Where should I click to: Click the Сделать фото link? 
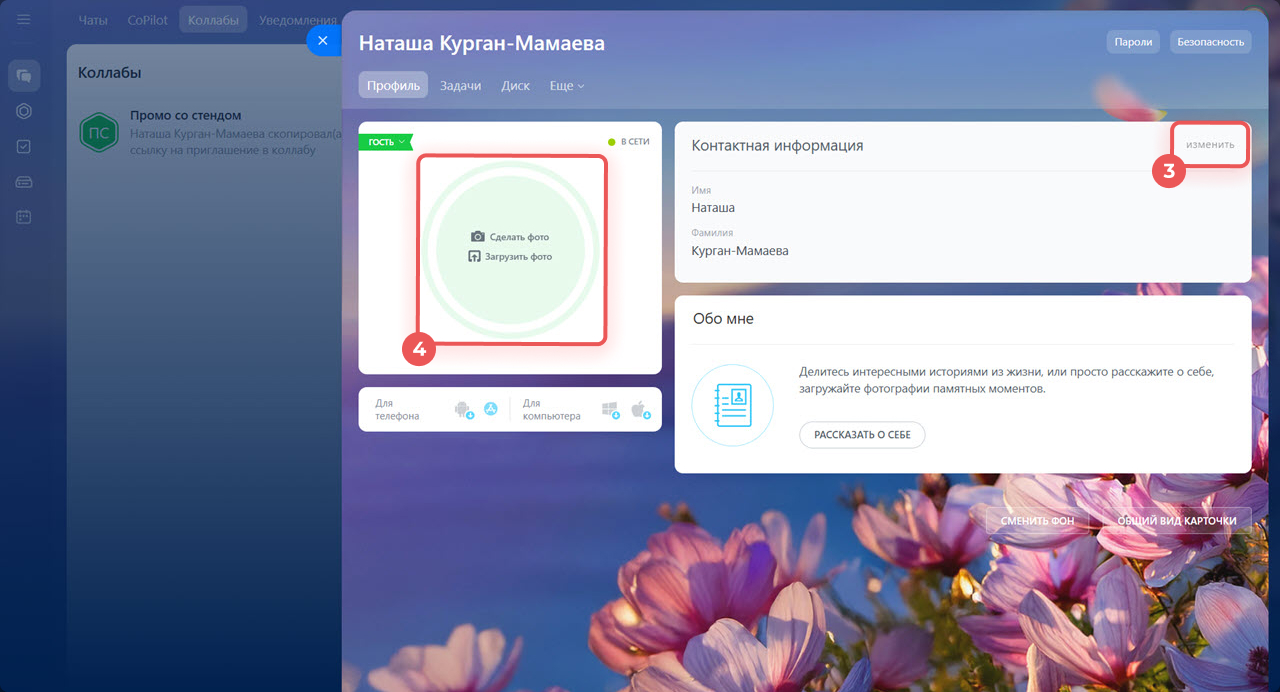519,237
